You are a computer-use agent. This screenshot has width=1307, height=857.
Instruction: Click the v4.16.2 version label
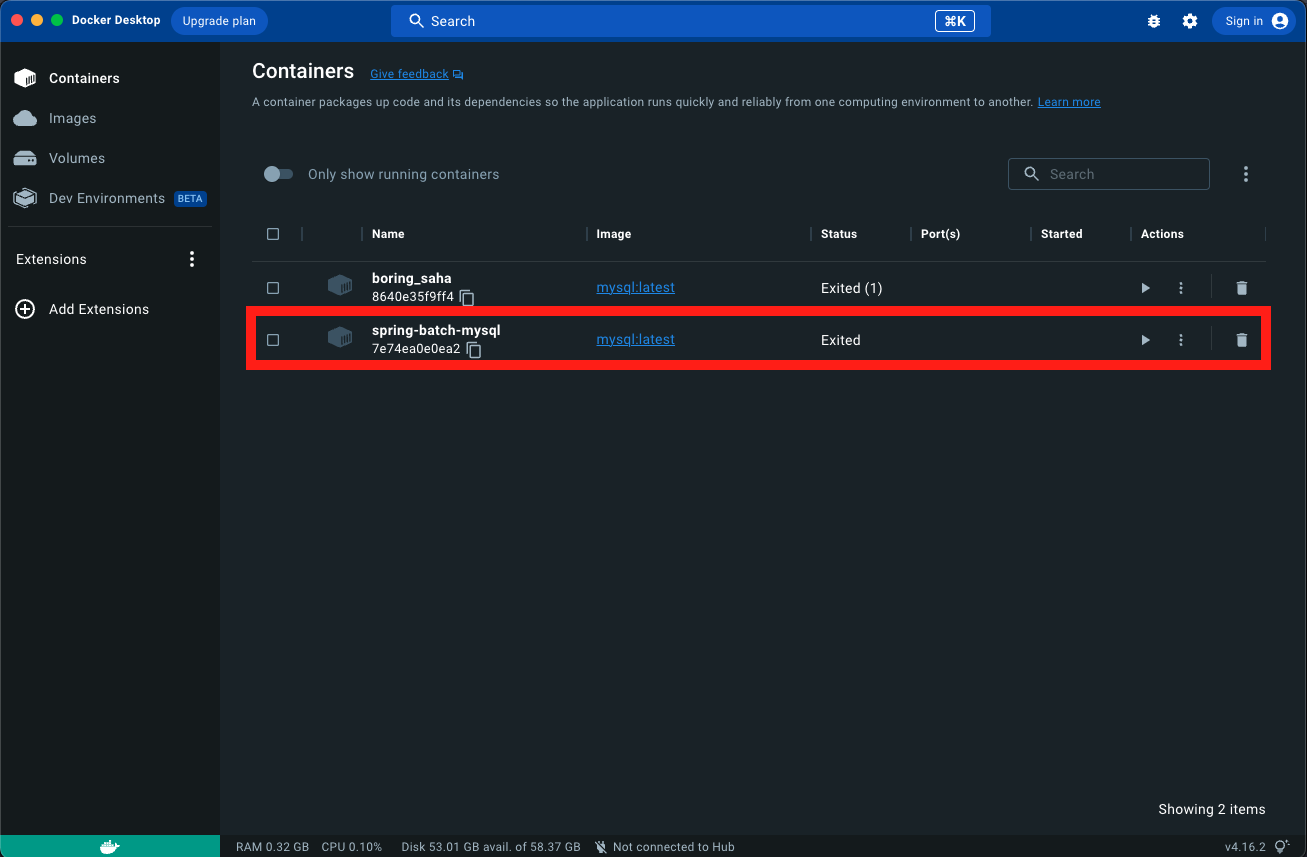pyautogui.click(x=1245, y=847)
